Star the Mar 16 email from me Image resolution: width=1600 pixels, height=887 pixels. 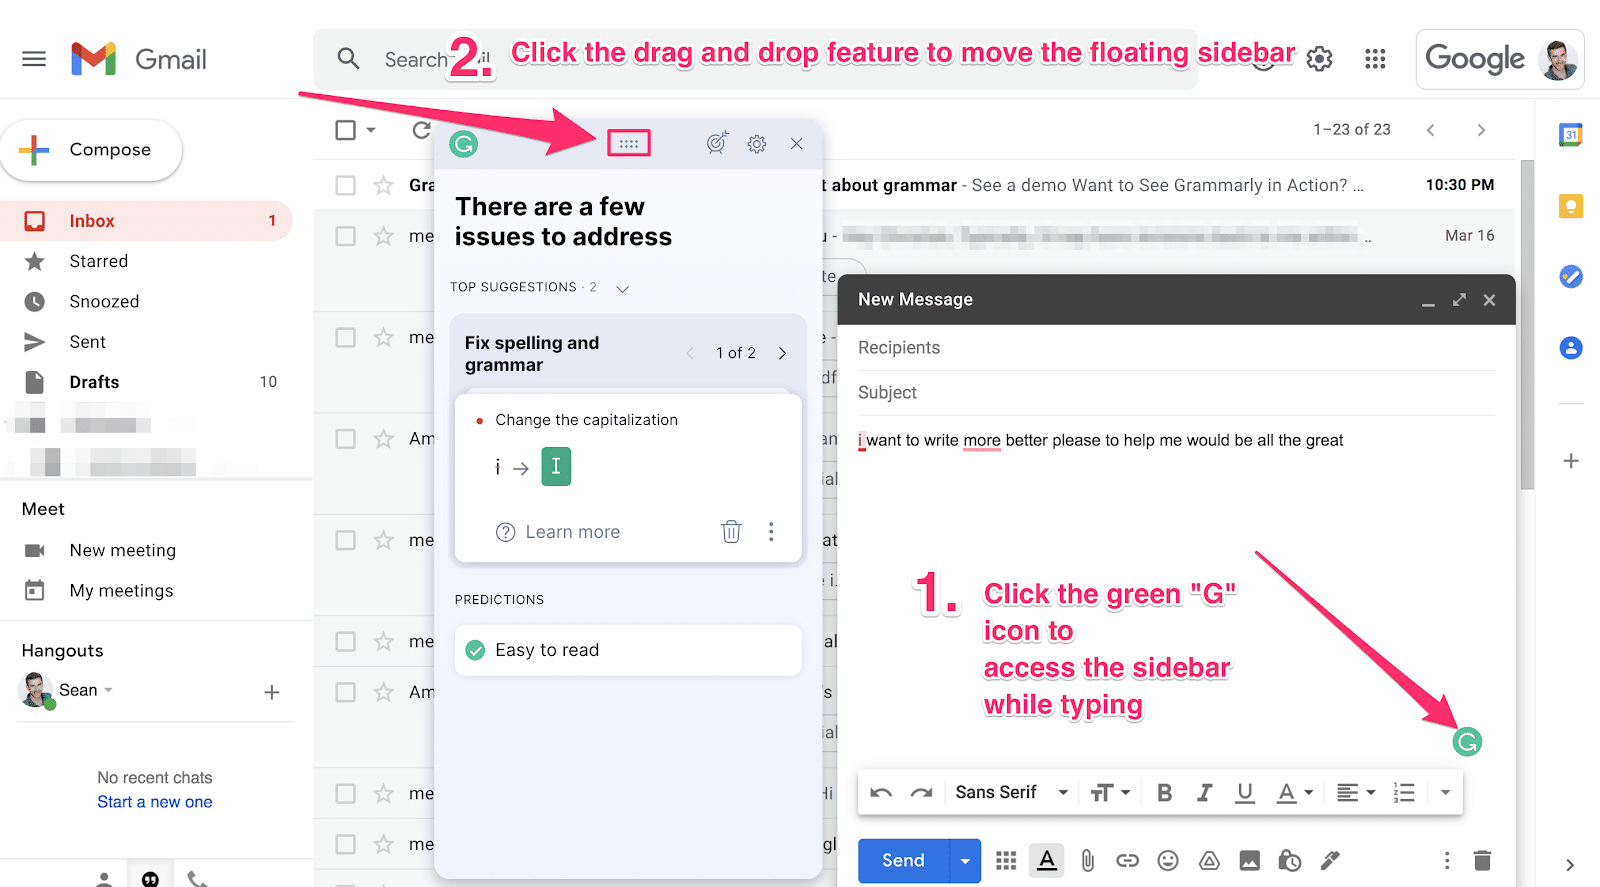click(383, 236)
